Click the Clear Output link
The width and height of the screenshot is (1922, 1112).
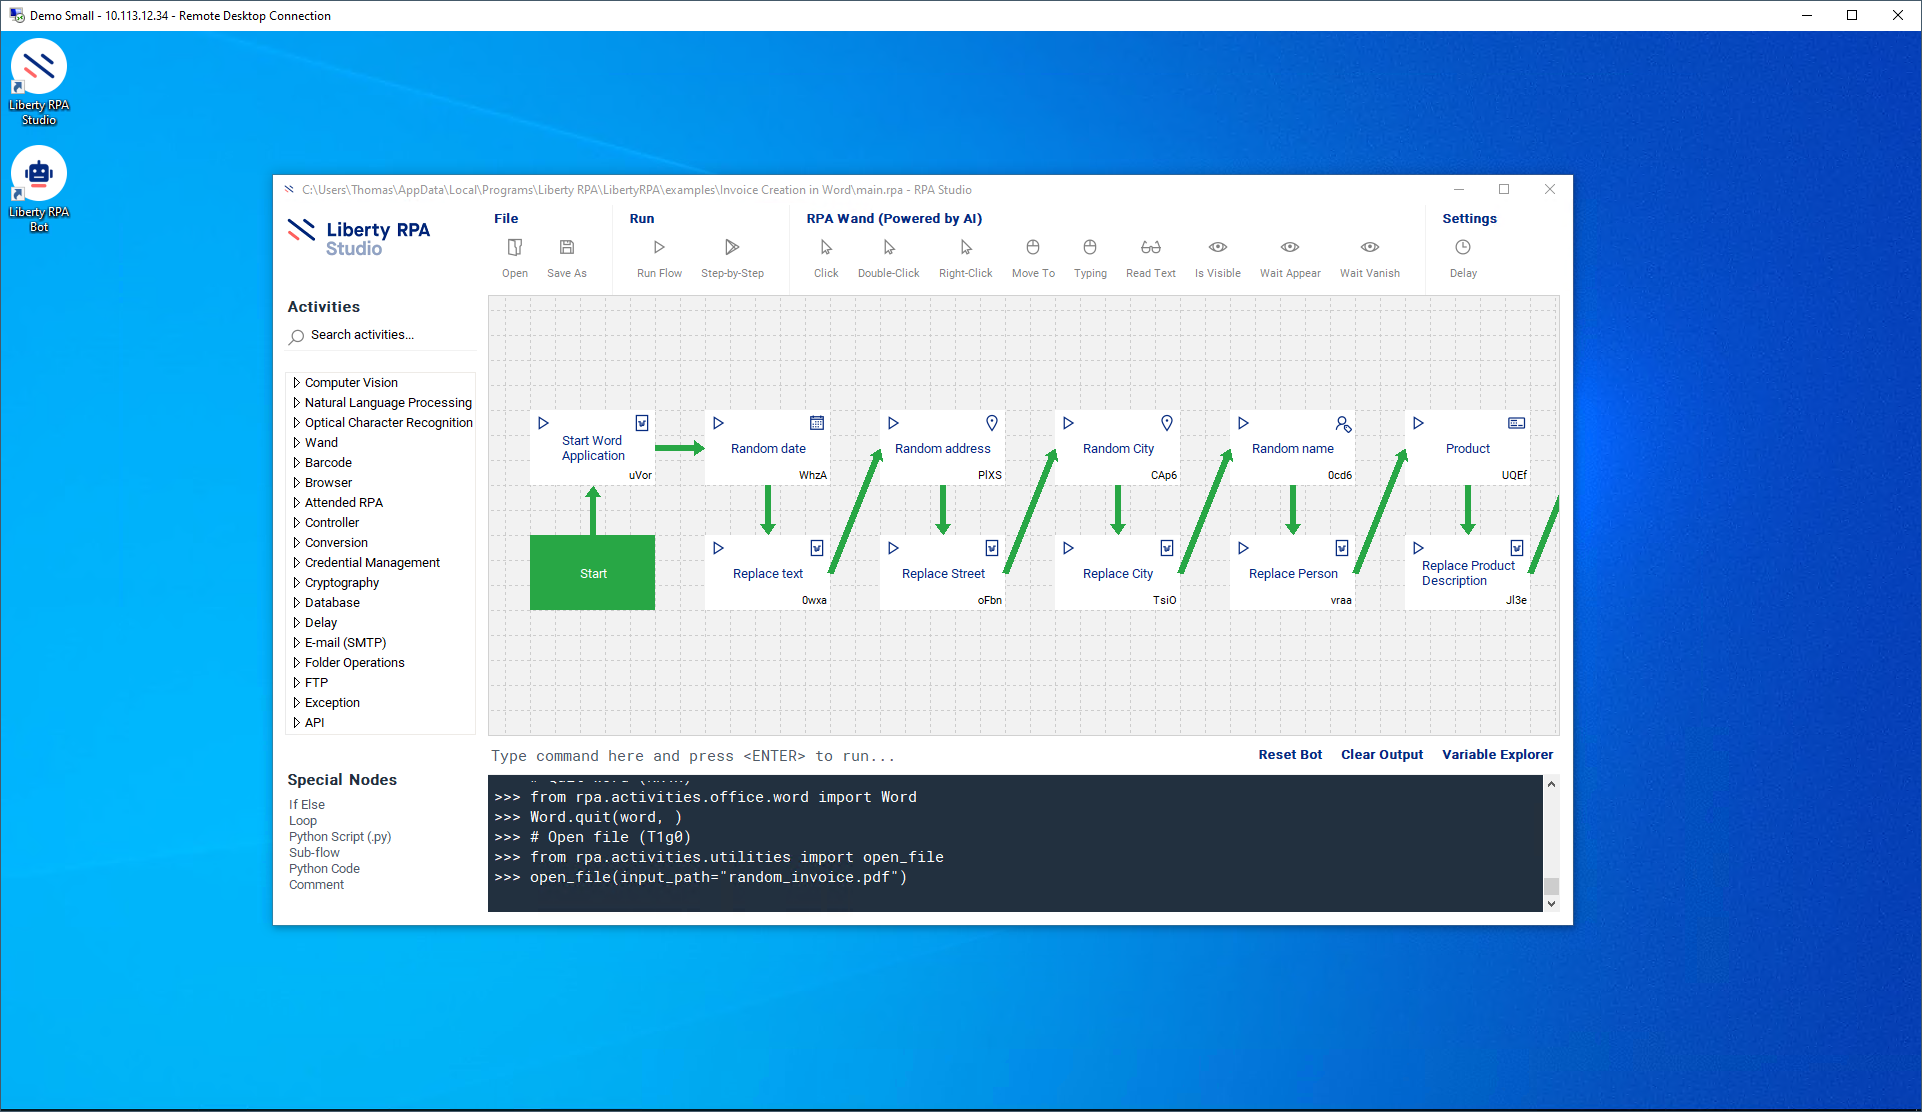pos(1381,755)
